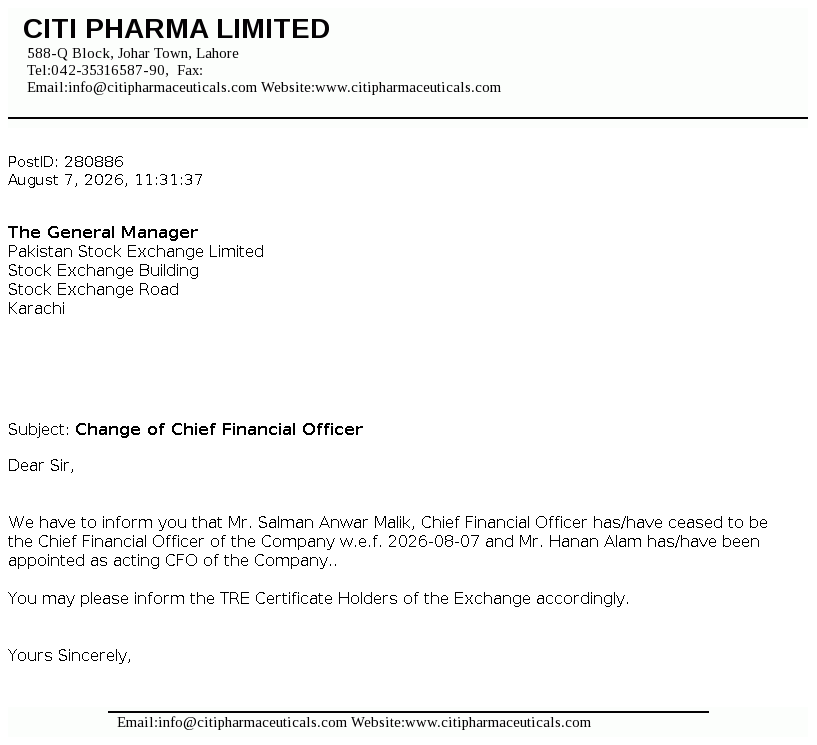Viewport: 817px width, 745px height.
Task: Click the name Mr. Hanan Alam
Action: click(580, 541)
